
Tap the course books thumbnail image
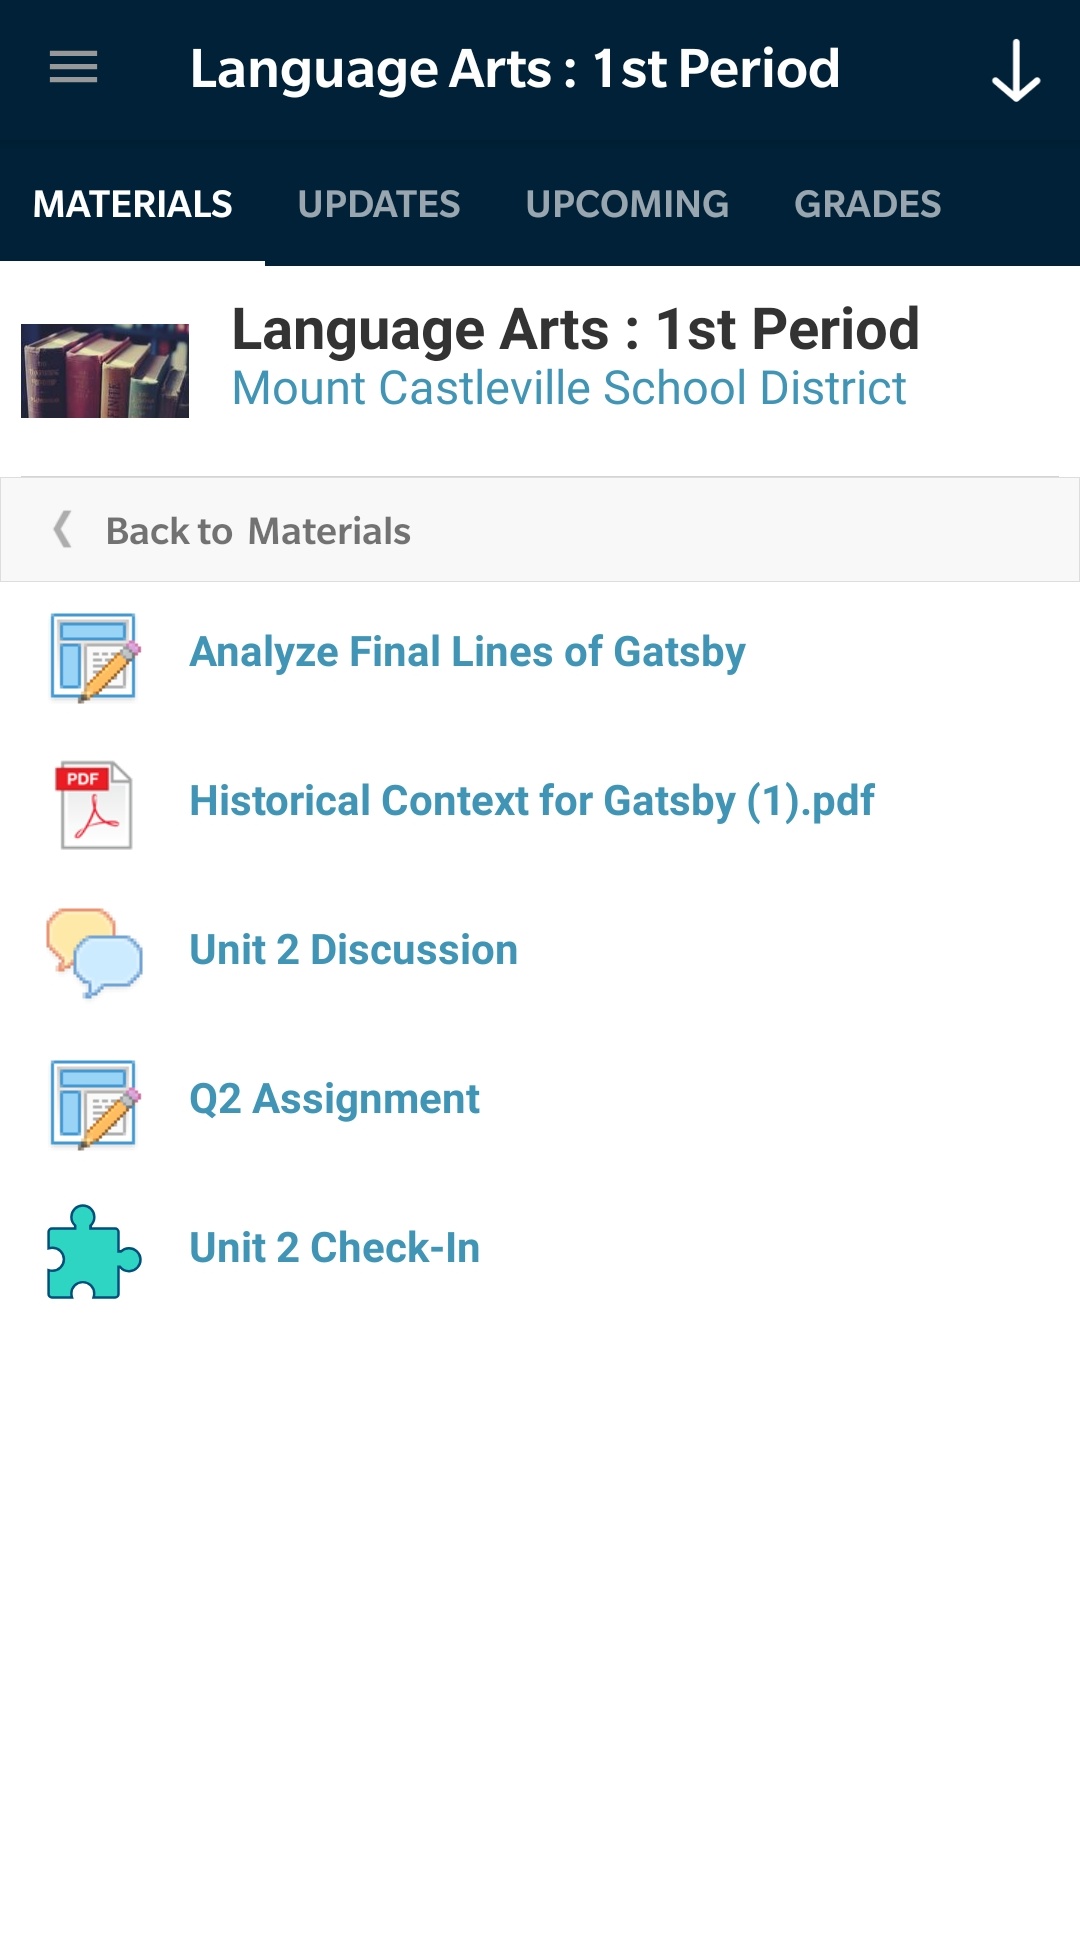[x=105, y=370]
